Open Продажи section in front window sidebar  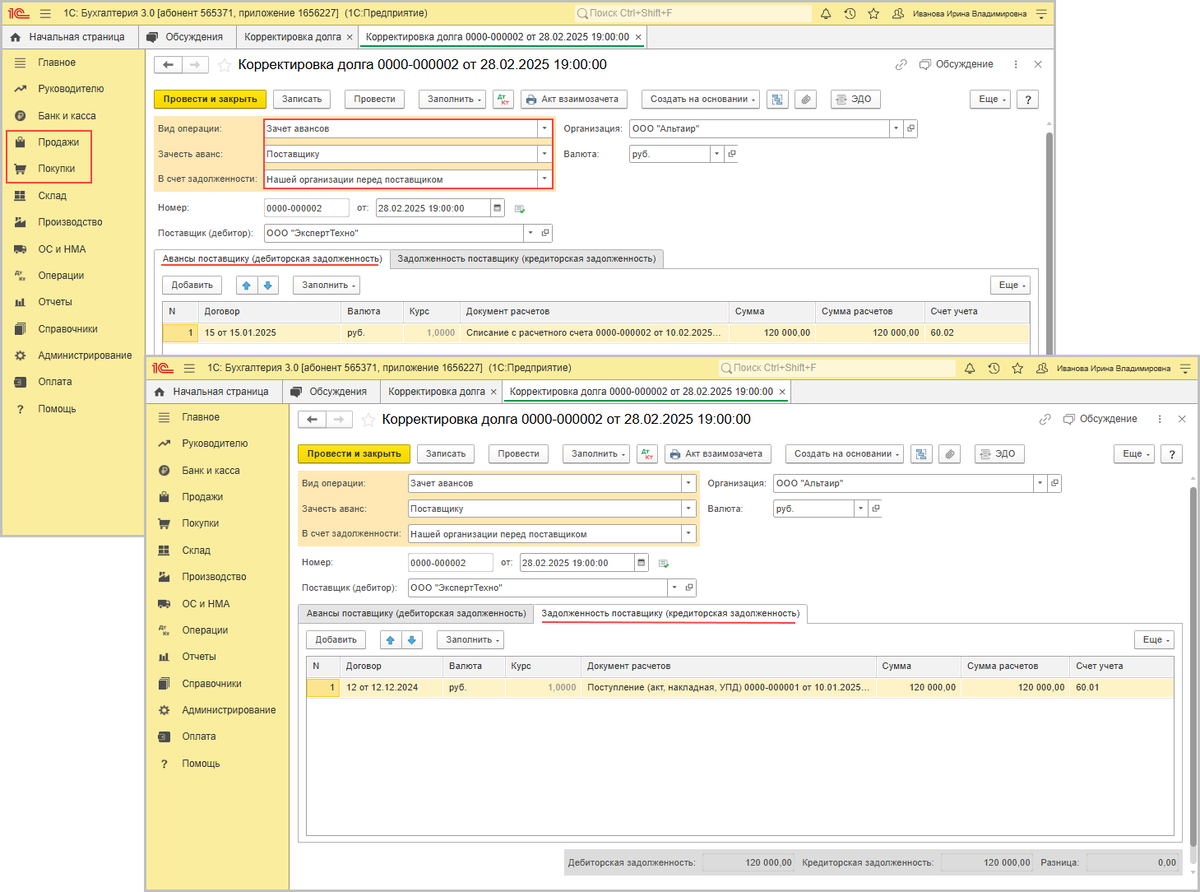[202, 496]
